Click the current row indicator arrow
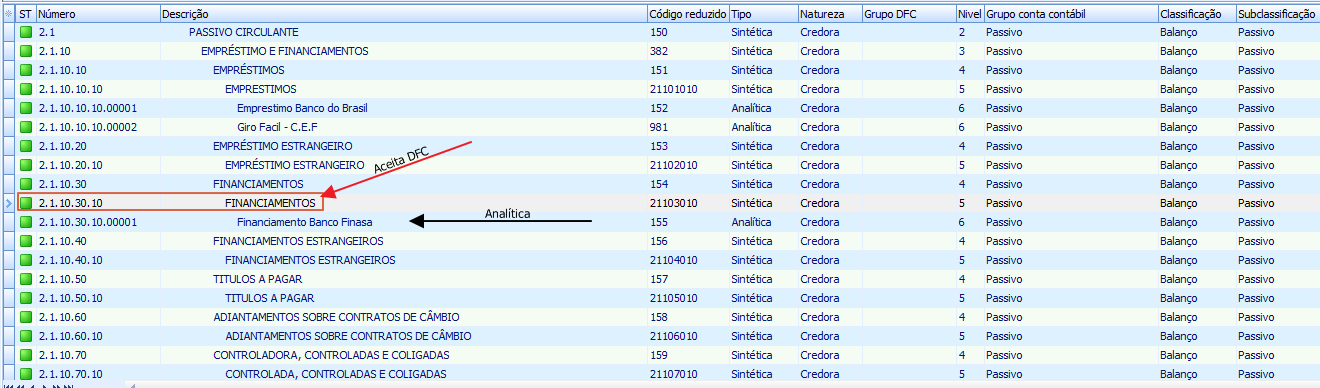Image resolution: width=1320 pixels, height=388 pixels. 8,203
